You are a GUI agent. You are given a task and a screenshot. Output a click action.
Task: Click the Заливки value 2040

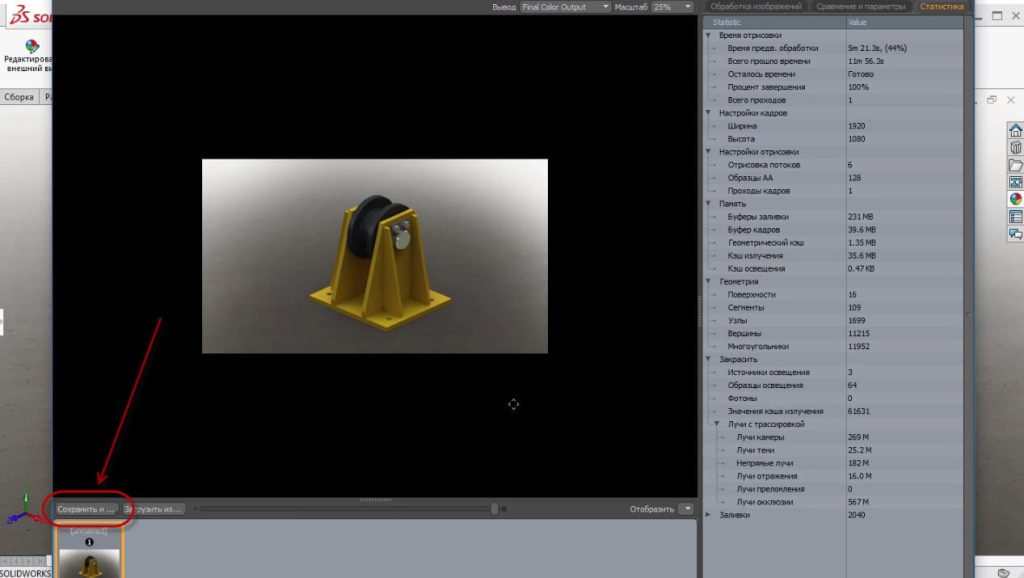(x=857, y=515)
